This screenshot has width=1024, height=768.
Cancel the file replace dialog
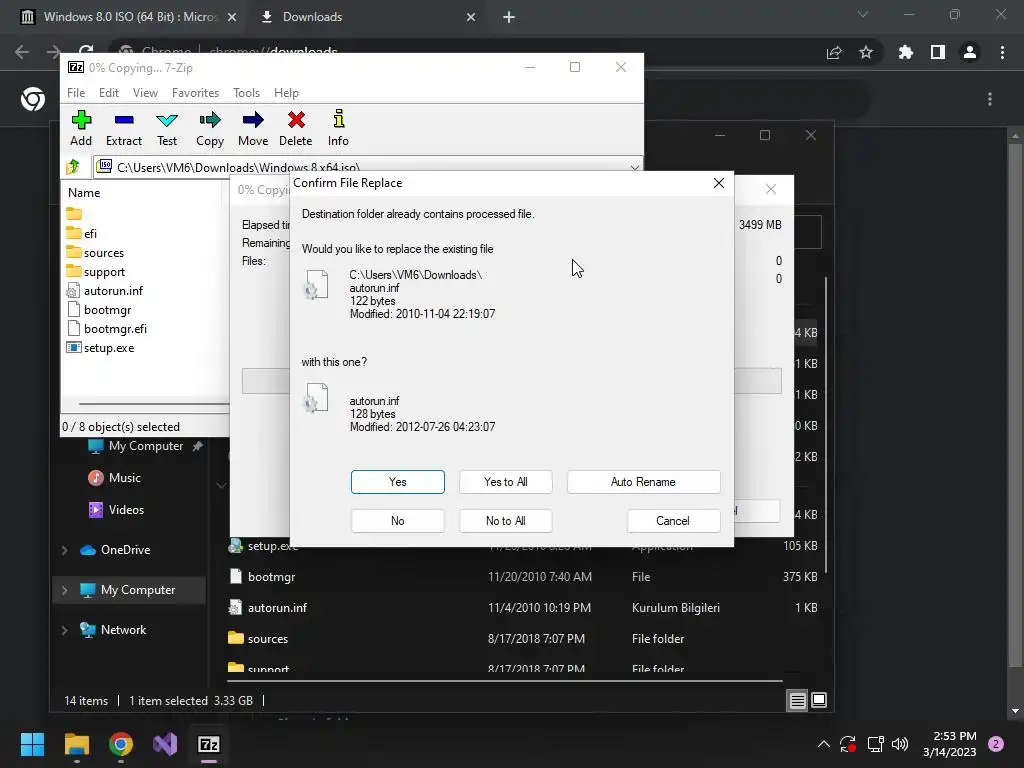(x=673, y=520)
